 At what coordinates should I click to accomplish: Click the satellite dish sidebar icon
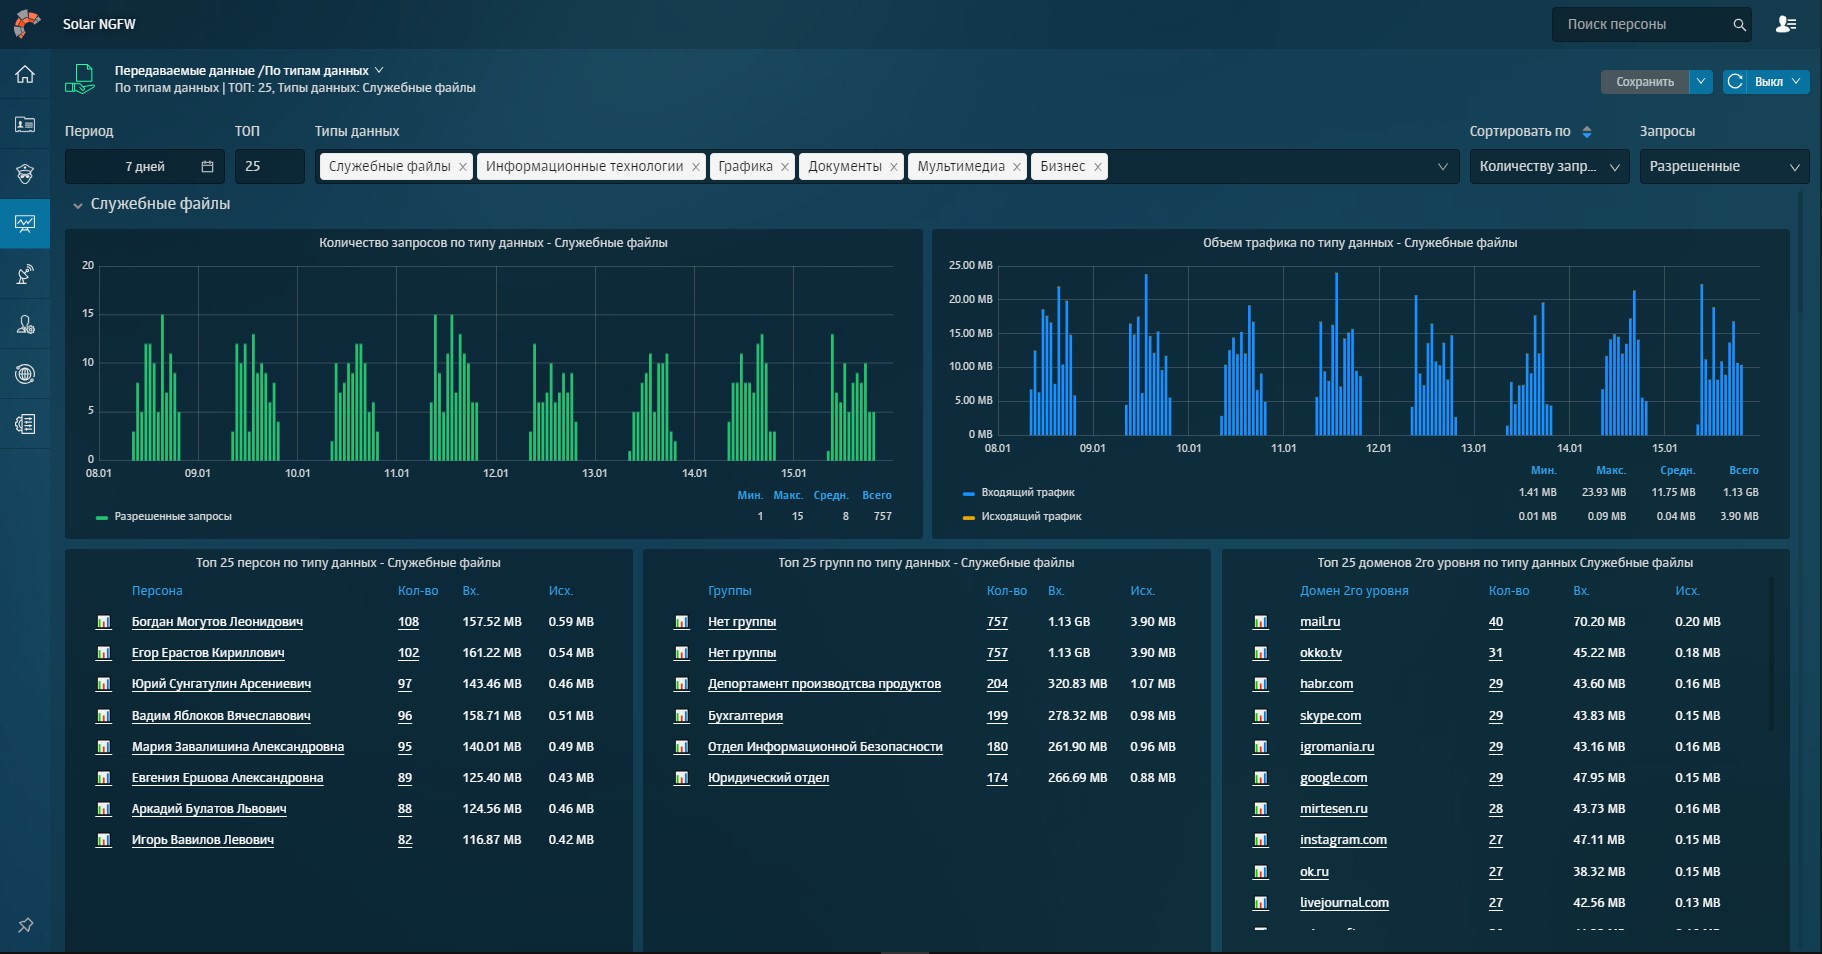point(25,274)
